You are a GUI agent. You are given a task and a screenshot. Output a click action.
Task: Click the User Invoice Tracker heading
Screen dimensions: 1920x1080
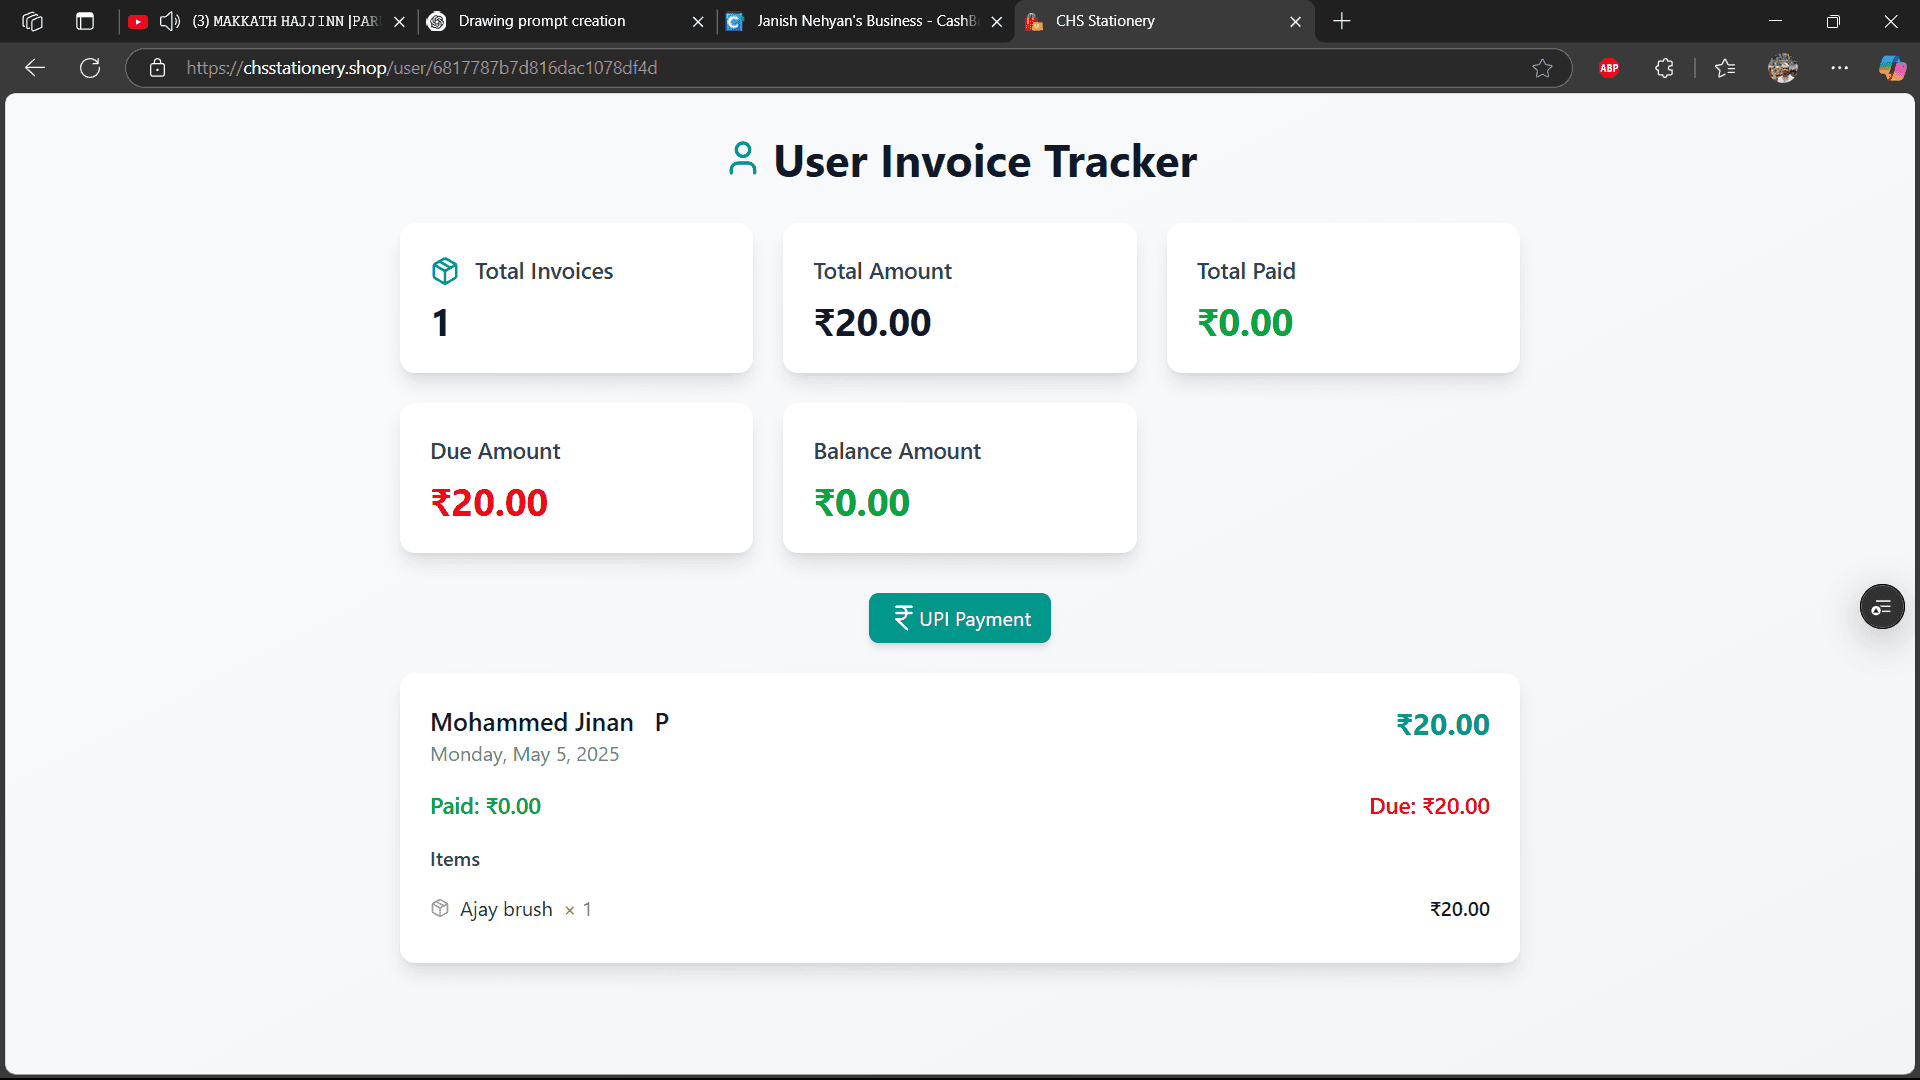pyautogui.click(x=985, y=161)
